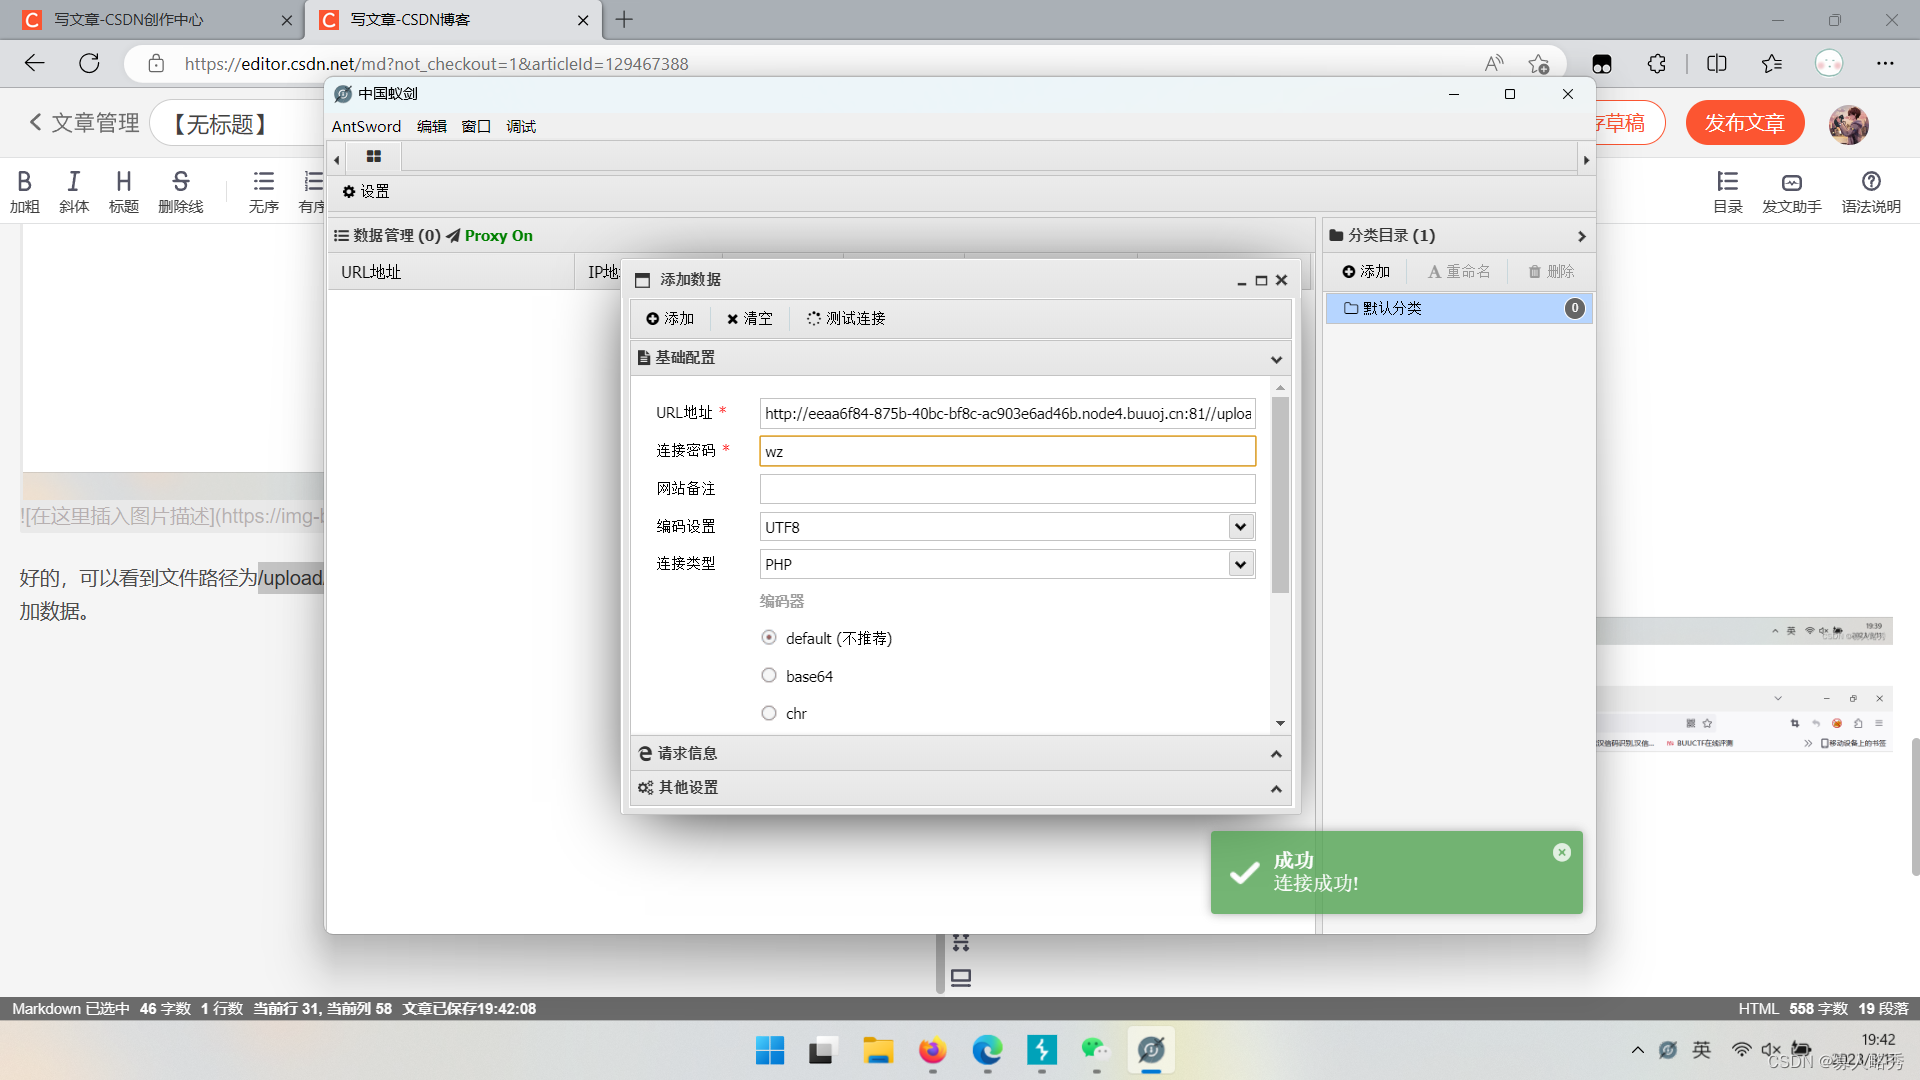The image size is (1920, 1080).
Task: Add a new category in 分类目录 panel
Action: coord(1366,271)
